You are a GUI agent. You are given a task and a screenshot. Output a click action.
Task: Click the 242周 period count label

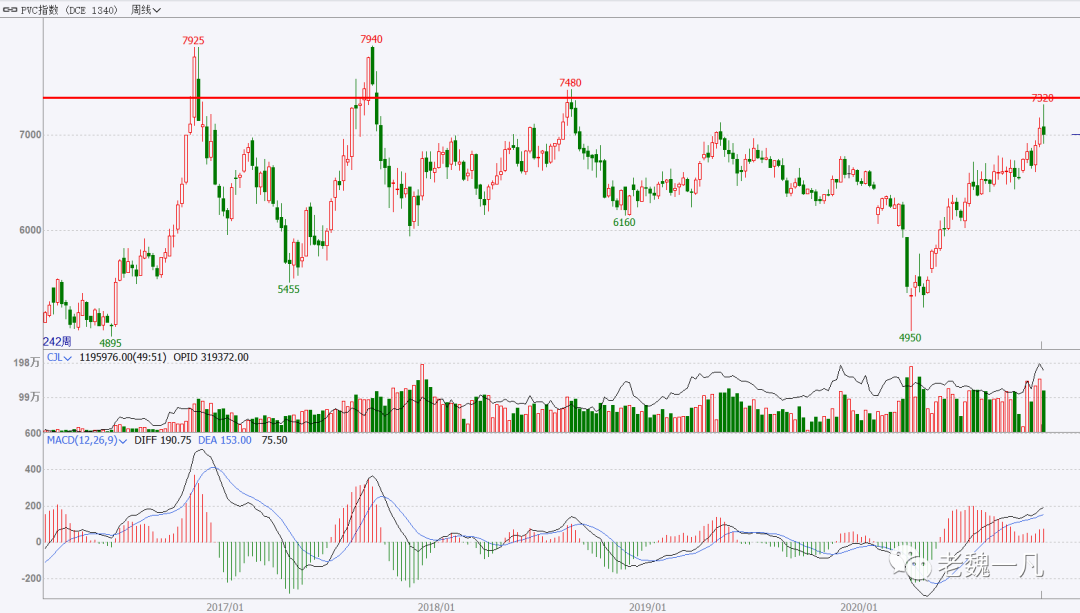tap(57, 342)
